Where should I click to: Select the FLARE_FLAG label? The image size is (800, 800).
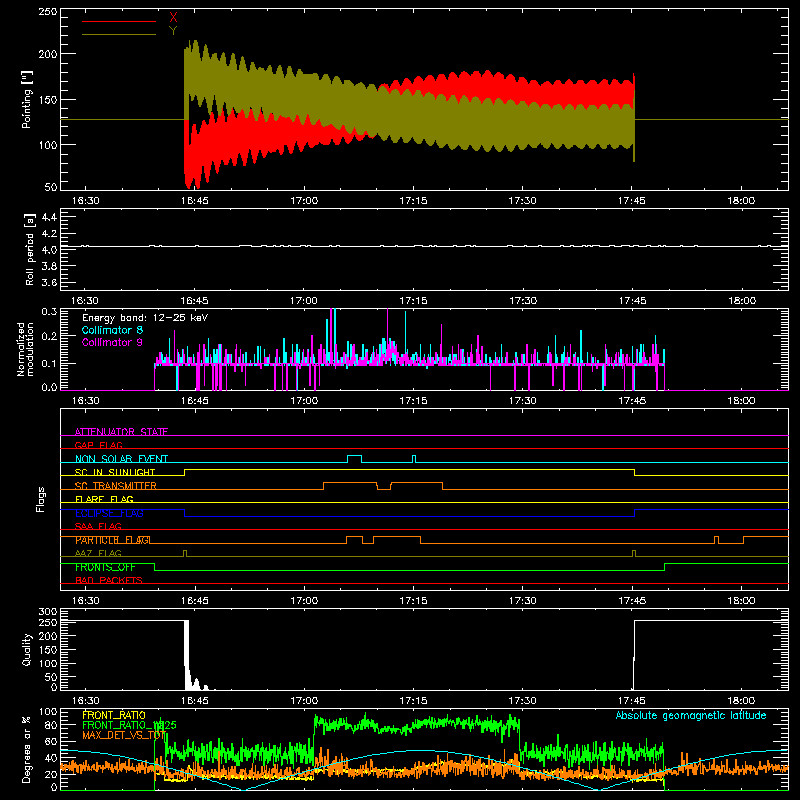pyautogui.click(x=104, y=499)
